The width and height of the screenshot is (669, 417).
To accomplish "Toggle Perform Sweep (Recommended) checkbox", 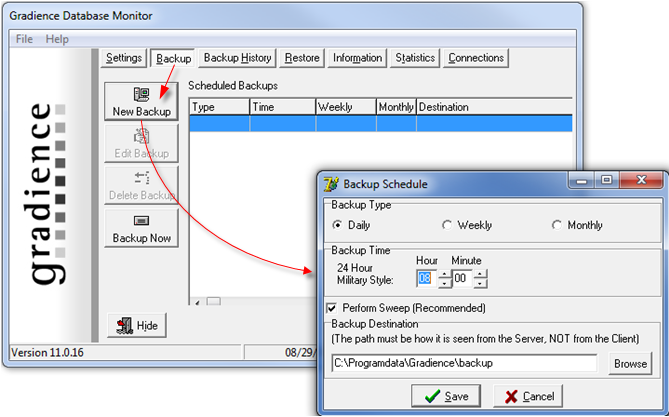I will [x=332, y=308].
